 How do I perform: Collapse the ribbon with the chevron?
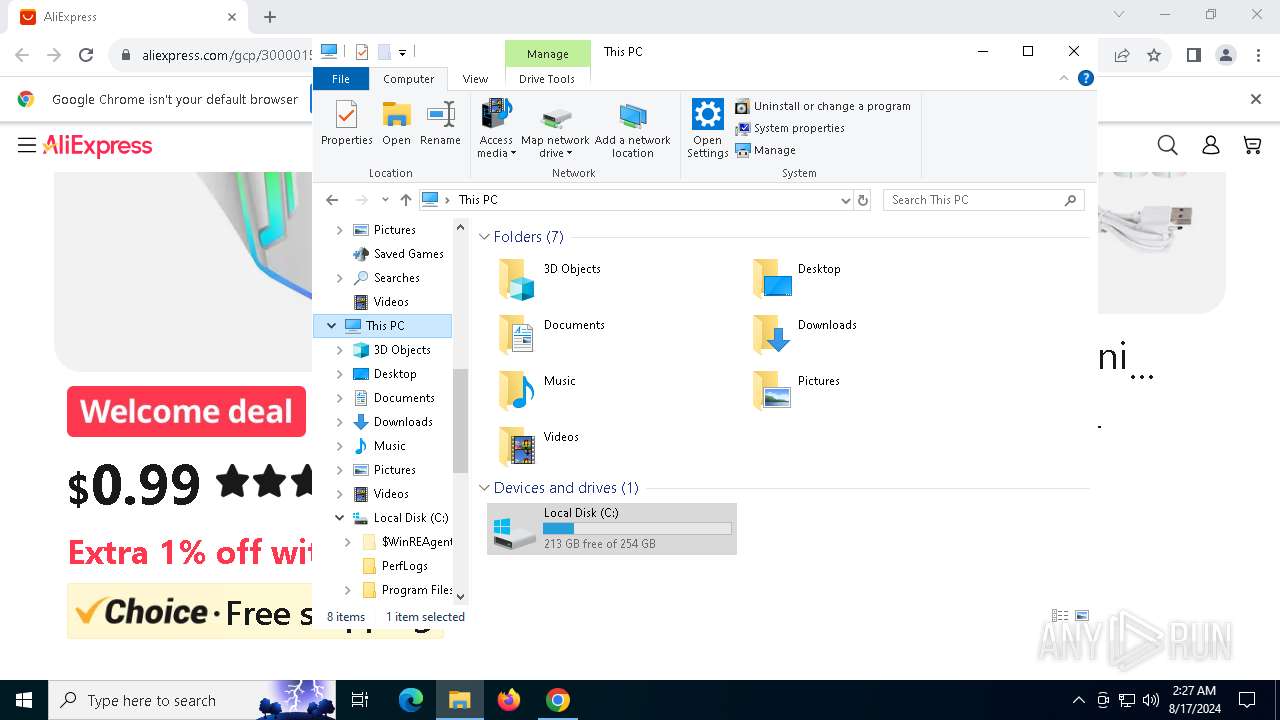pos(1064,78)
